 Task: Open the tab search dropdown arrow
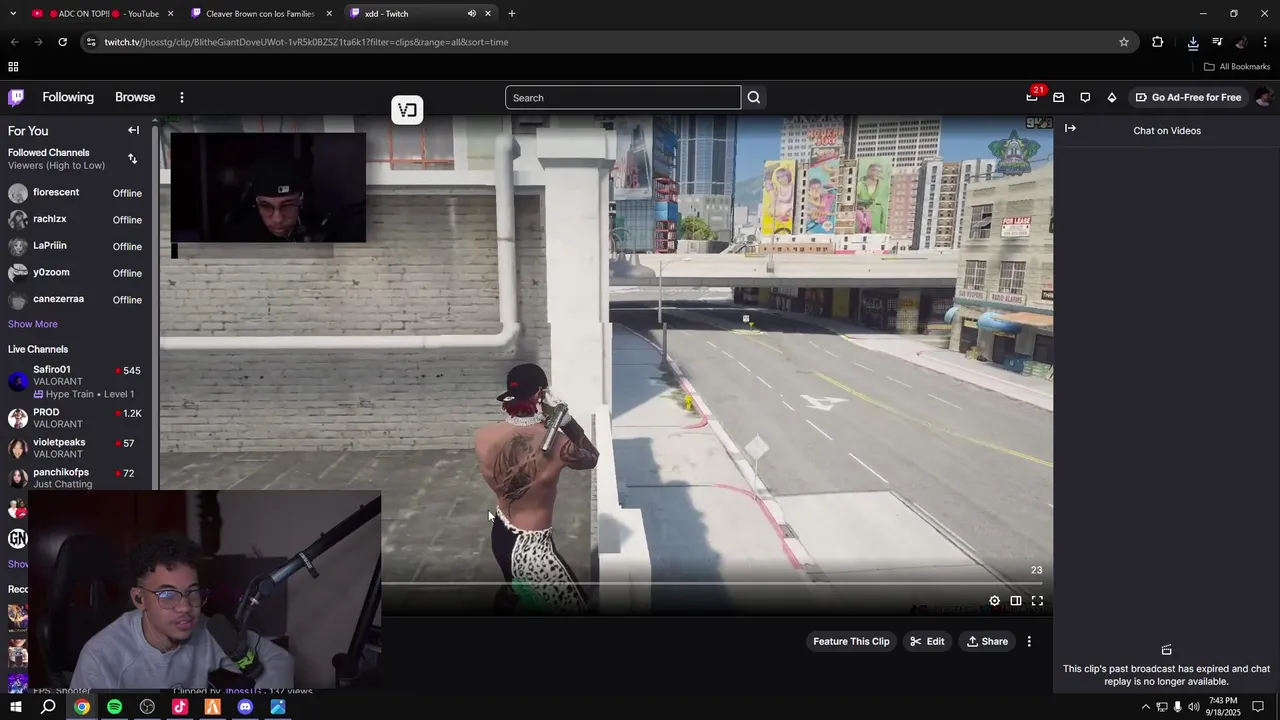pos(13,14)
